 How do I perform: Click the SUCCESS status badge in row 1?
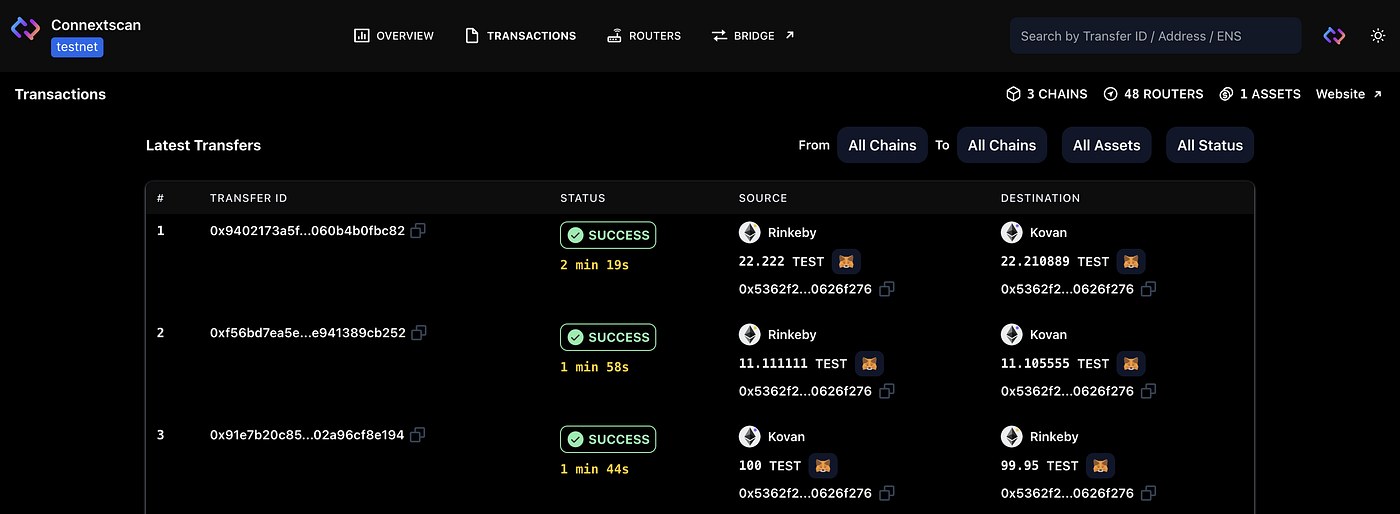point(608,235)
